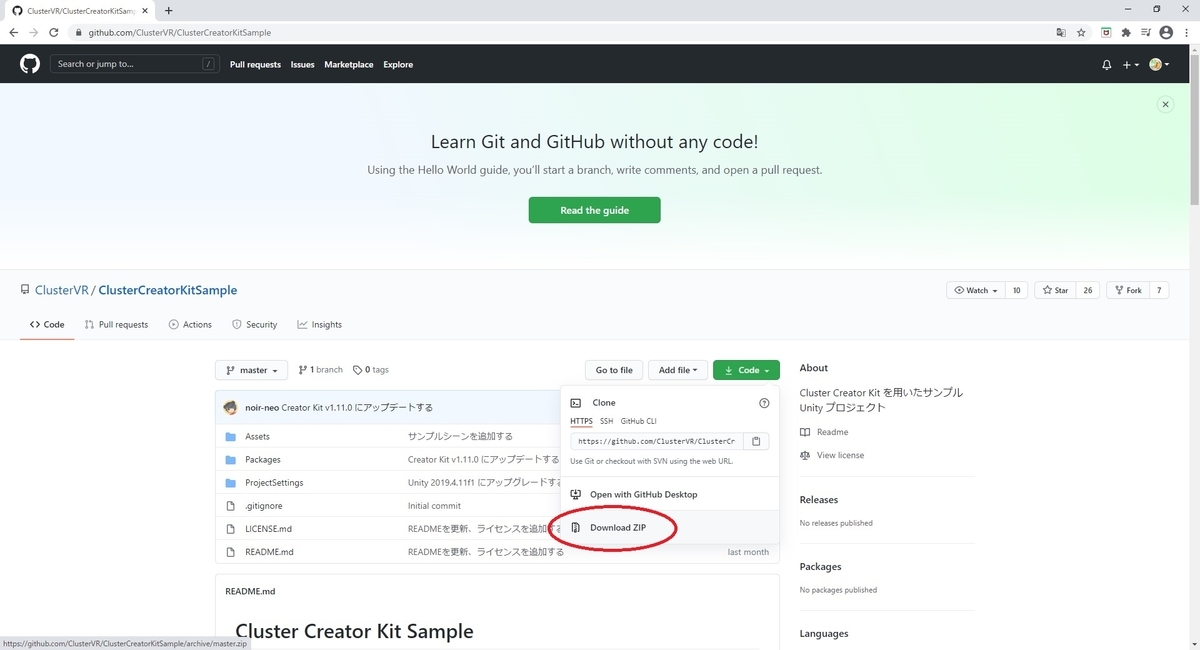Open the Security tab
The width and height of the screenshot is (1200, 650).
[x=254, y=325]
